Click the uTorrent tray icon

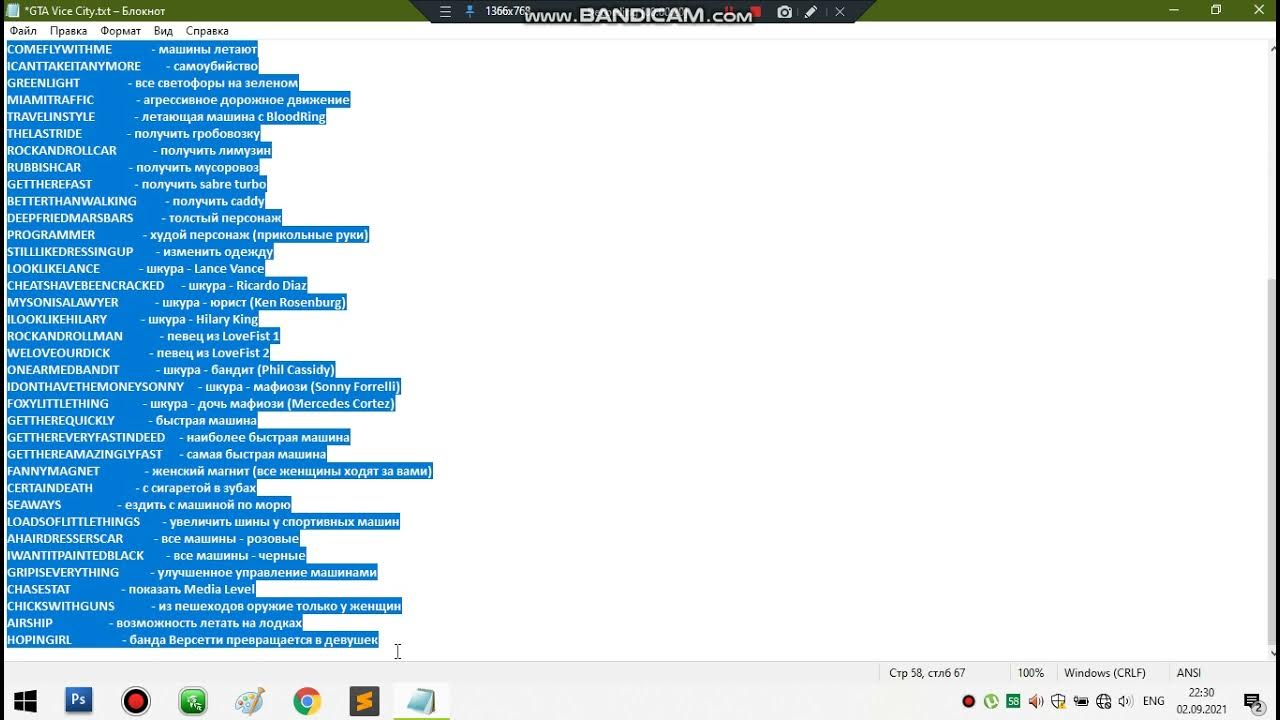(991, 701)
